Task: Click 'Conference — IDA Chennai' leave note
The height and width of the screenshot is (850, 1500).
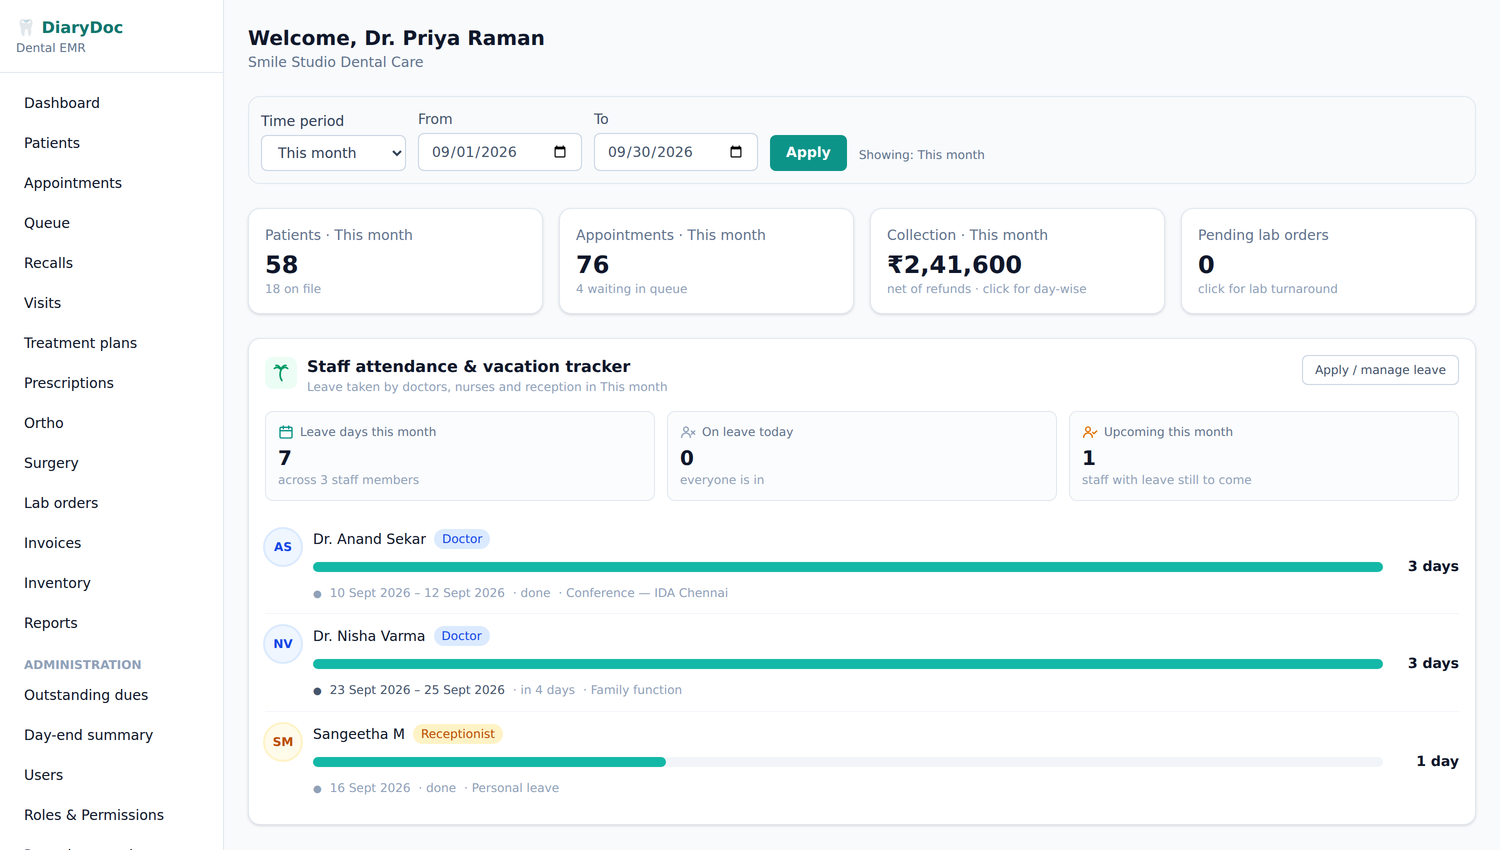Action: pyautogui.click(x=647, y=593)
